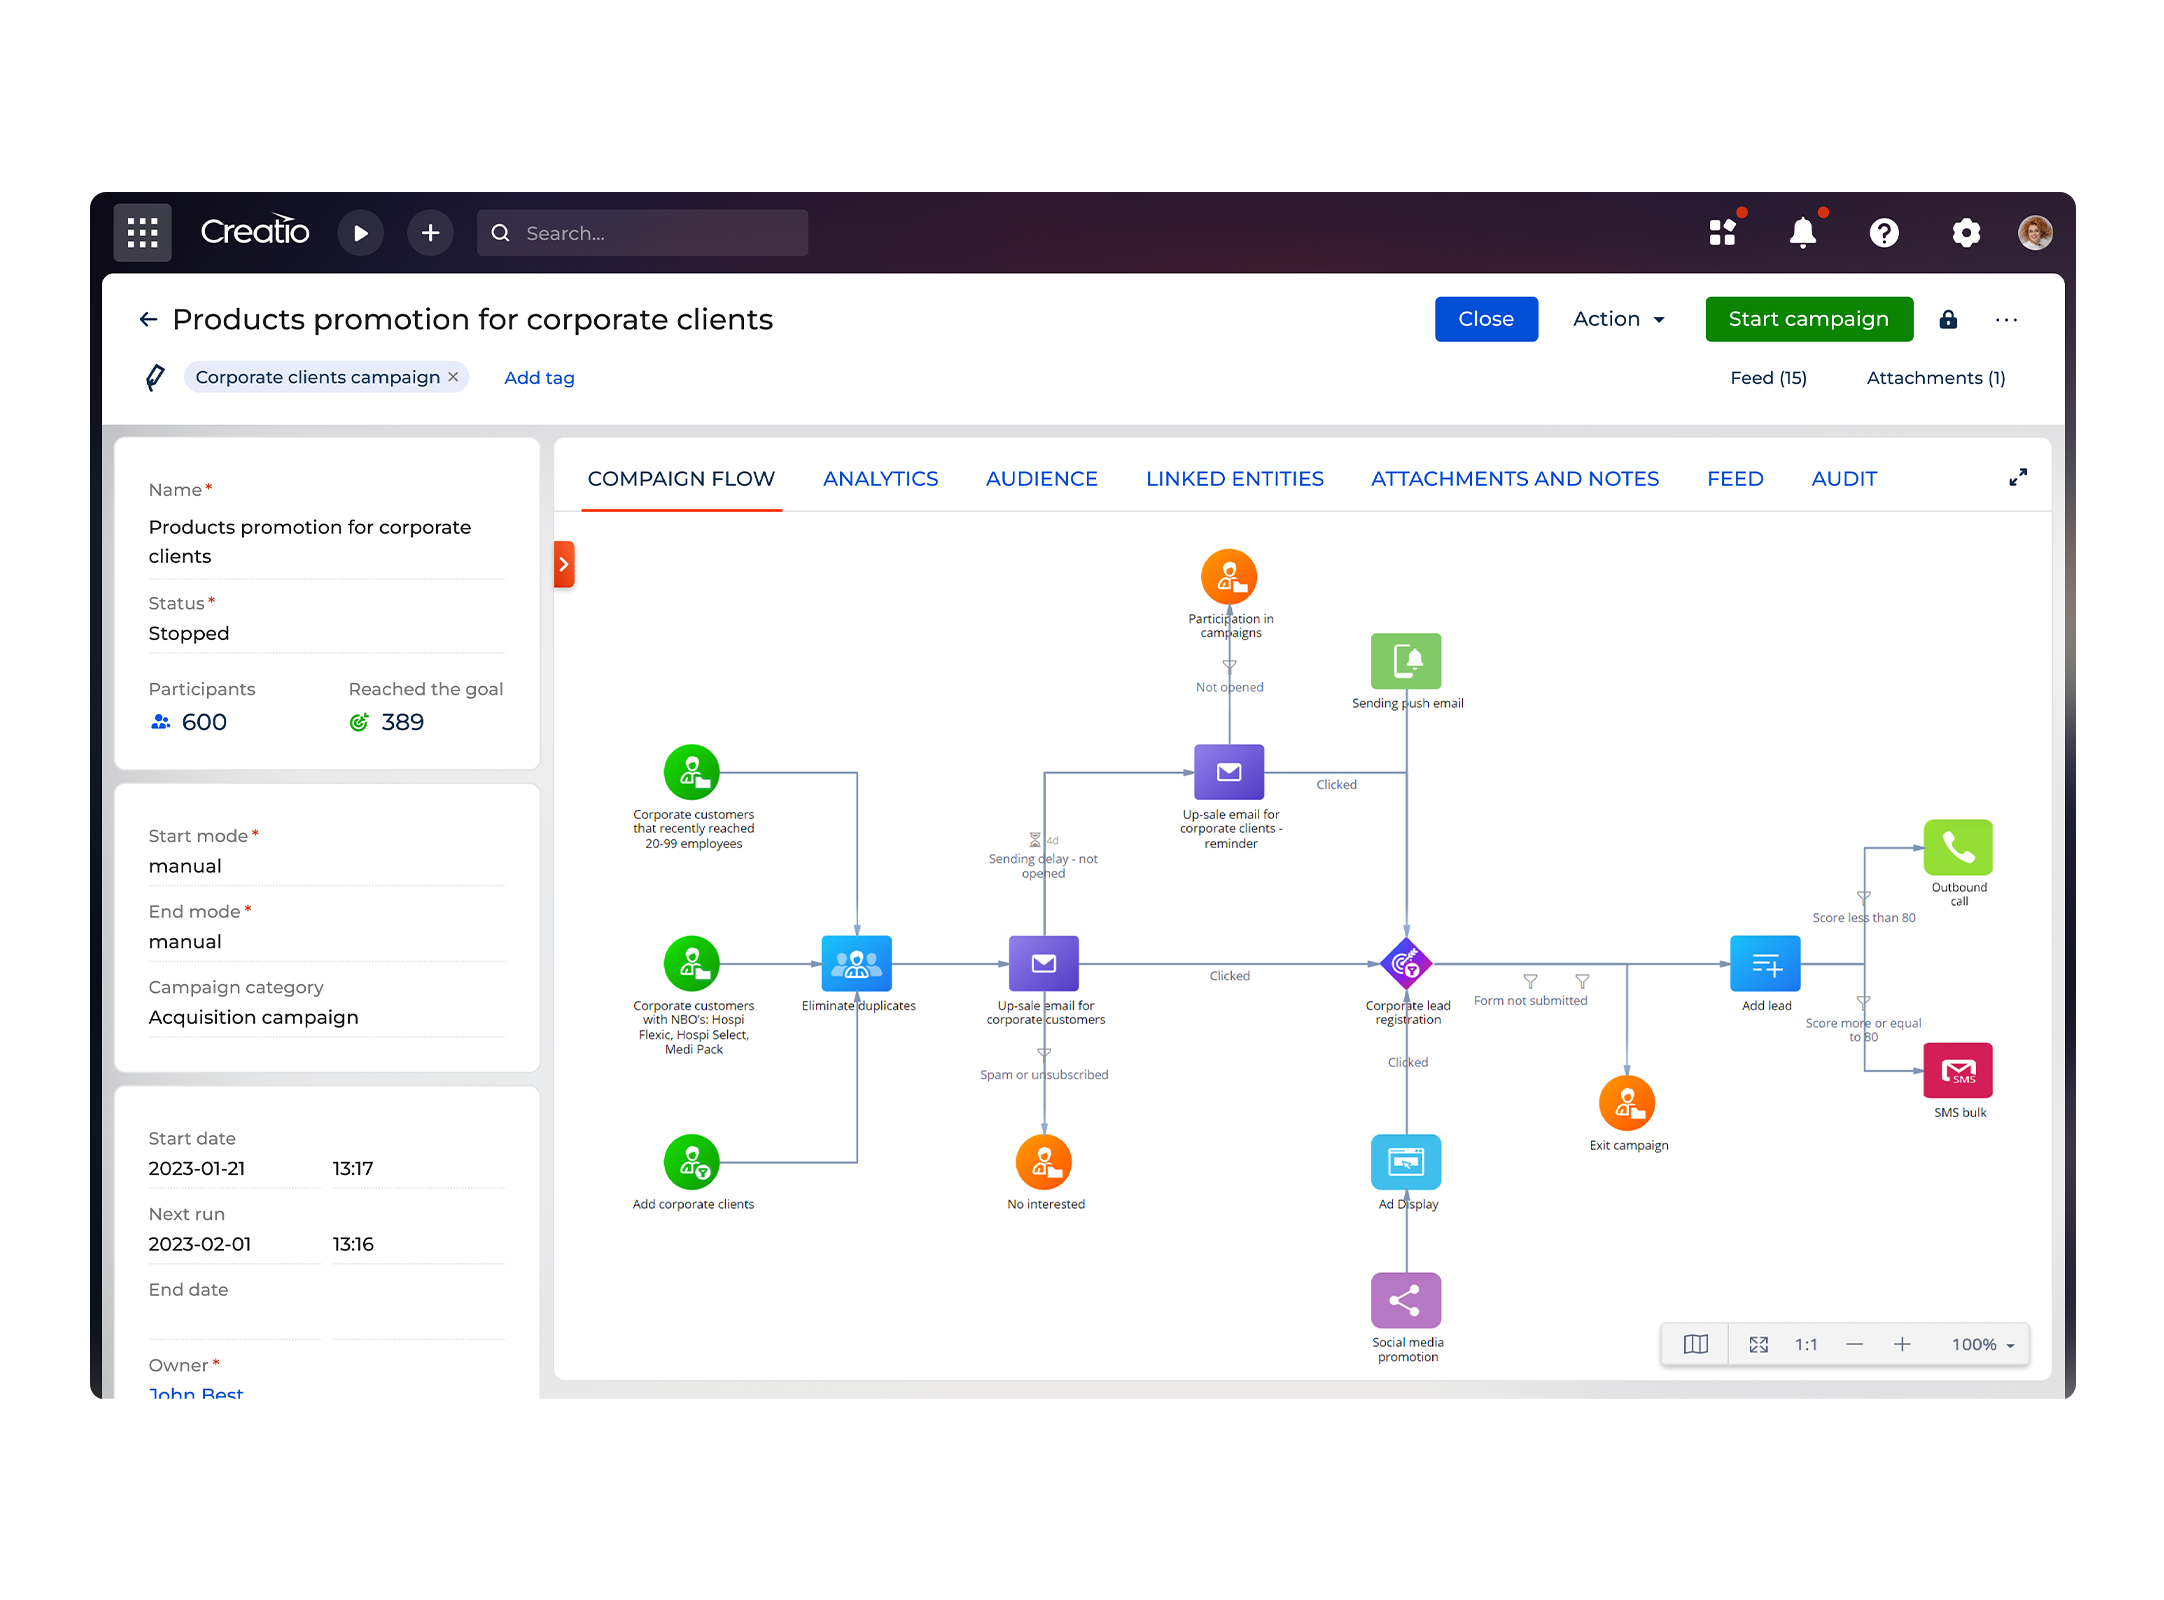Select the Eliminate duplicates element
The image size is (2164, 1600).
coord(855,963)
